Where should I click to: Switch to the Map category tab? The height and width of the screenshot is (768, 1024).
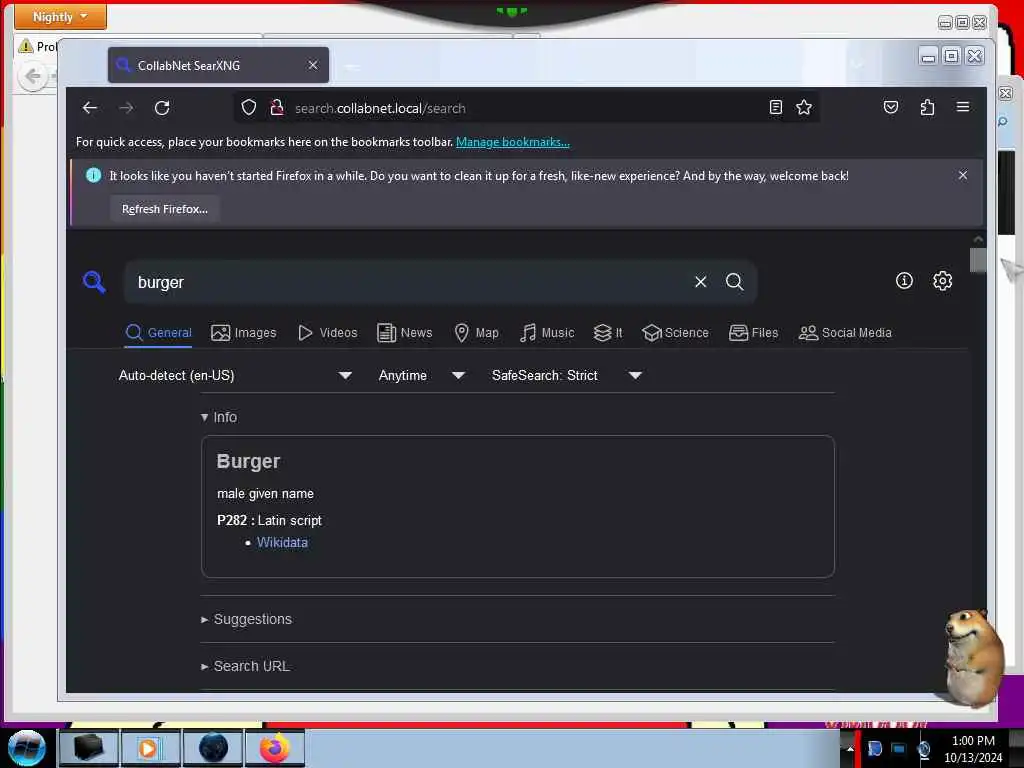pyautogui.click(x=477, y=332)
